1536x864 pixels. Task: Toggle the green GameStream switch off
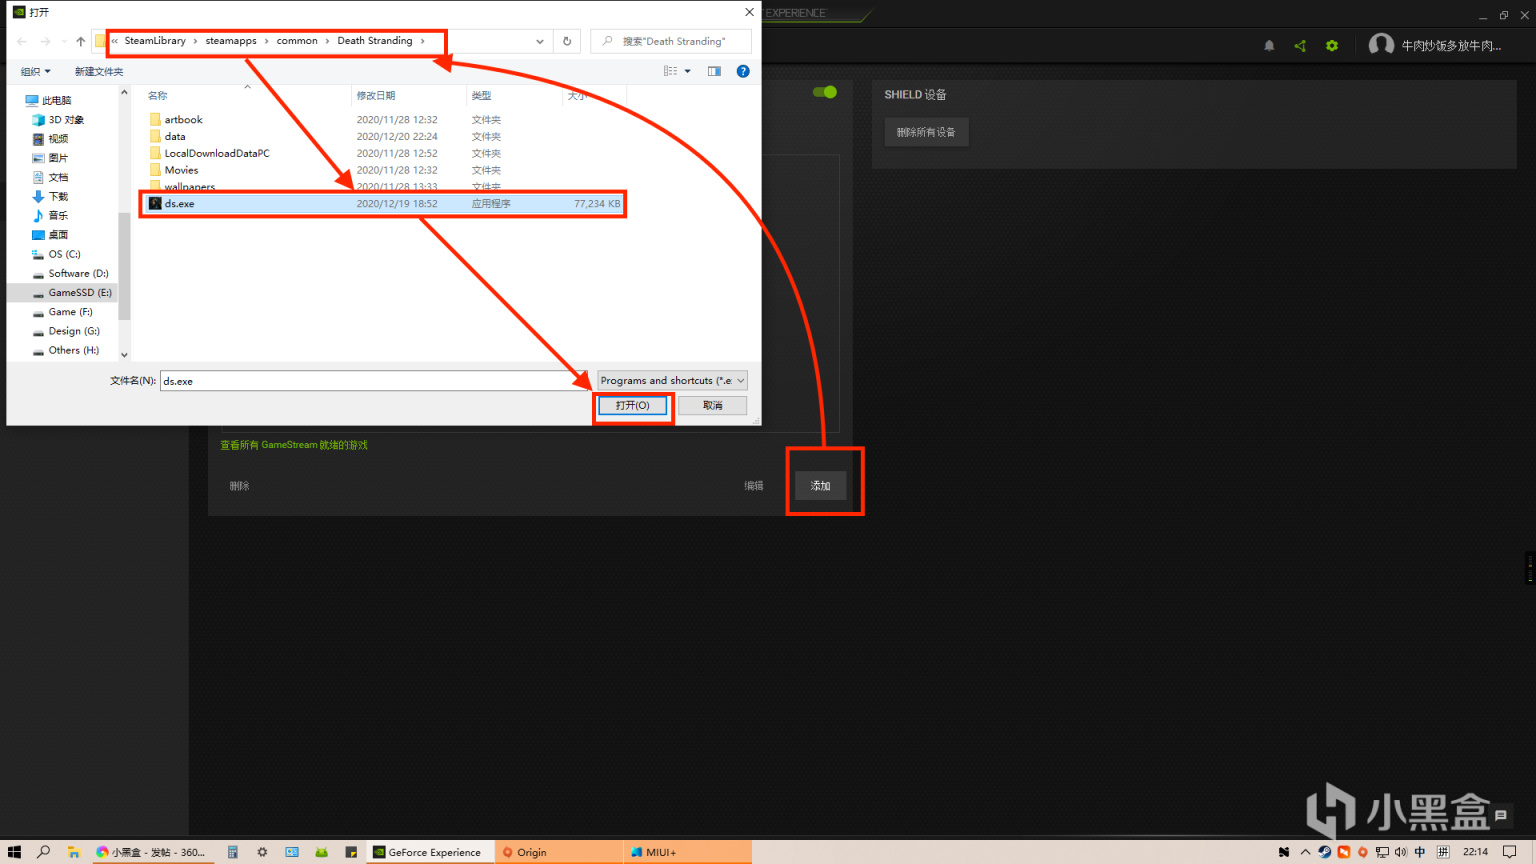point(825,92)
